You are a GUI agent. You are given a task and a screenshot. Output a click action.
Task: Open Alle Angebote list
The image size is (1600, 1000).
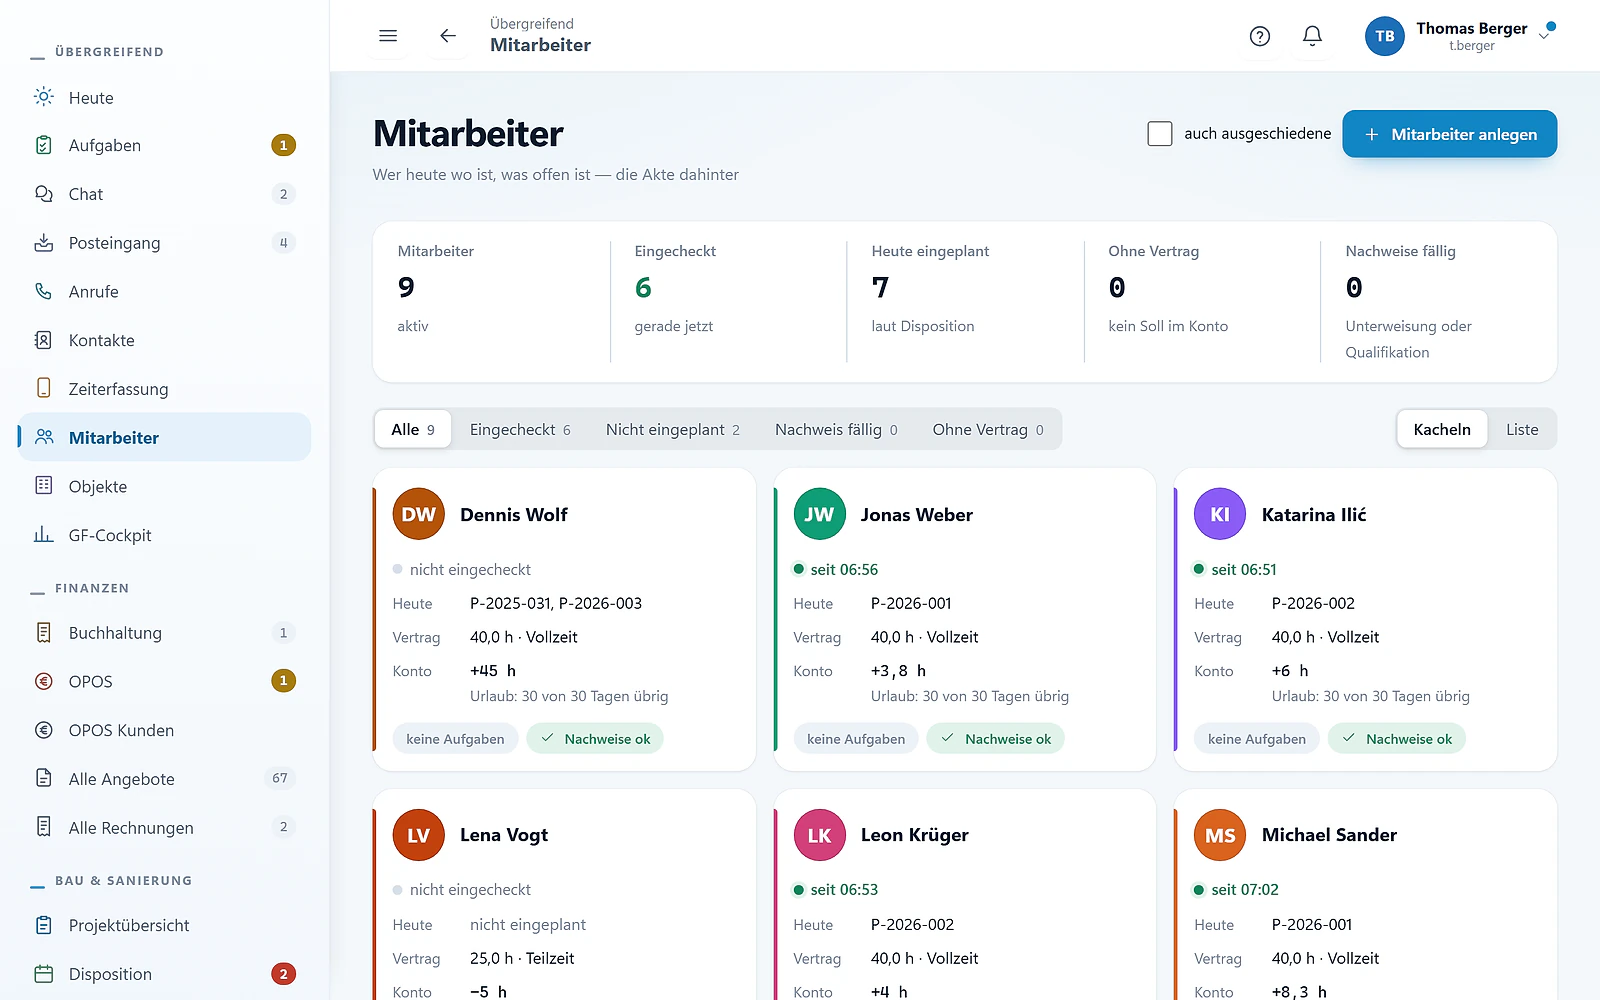pos(165,779)
